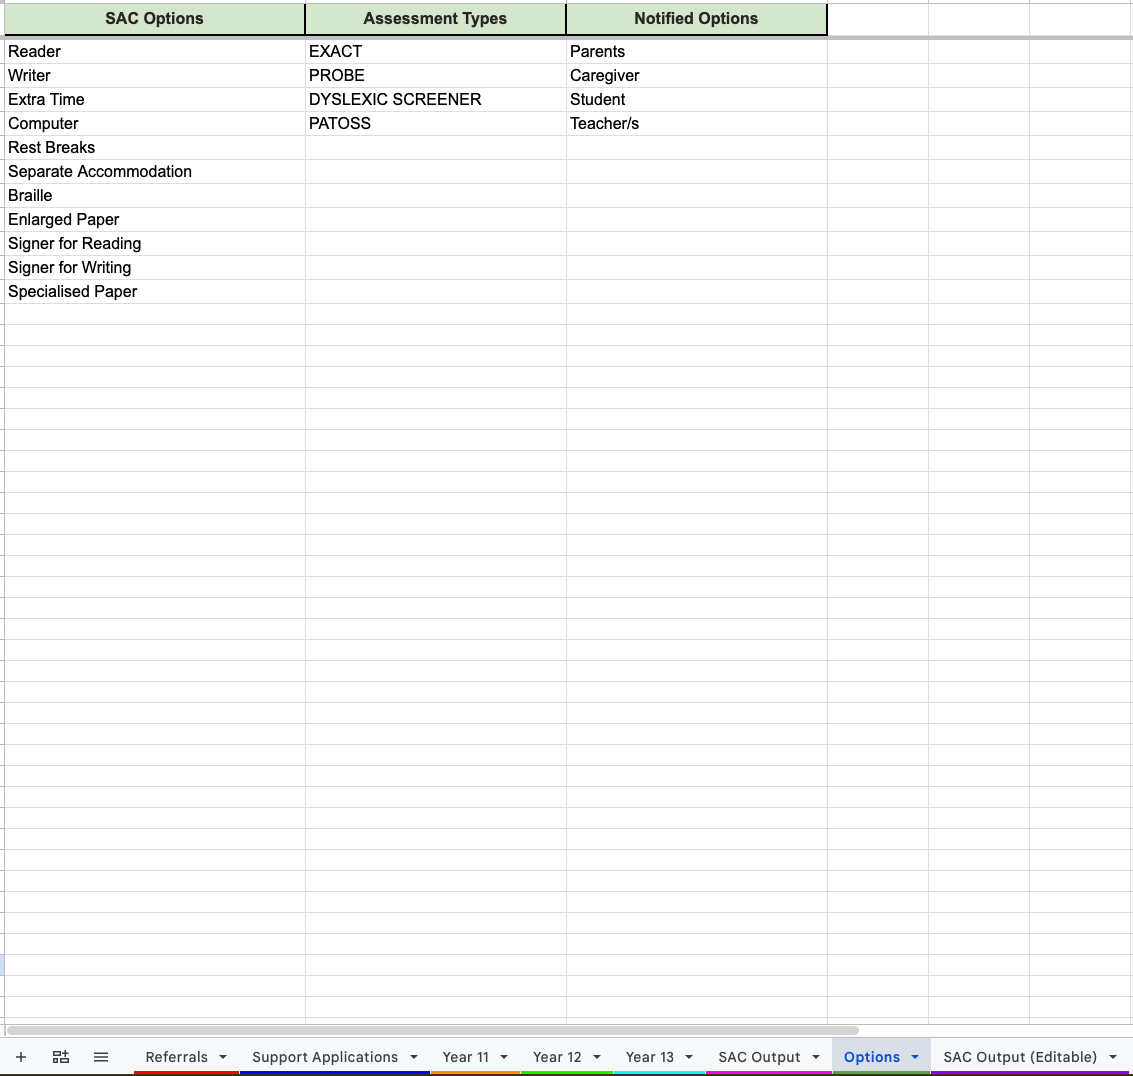This screenshot has width=1133, height=1076.
Task: Open the SAC Output tab dropdown arrow
Action: pos(816,1057)
